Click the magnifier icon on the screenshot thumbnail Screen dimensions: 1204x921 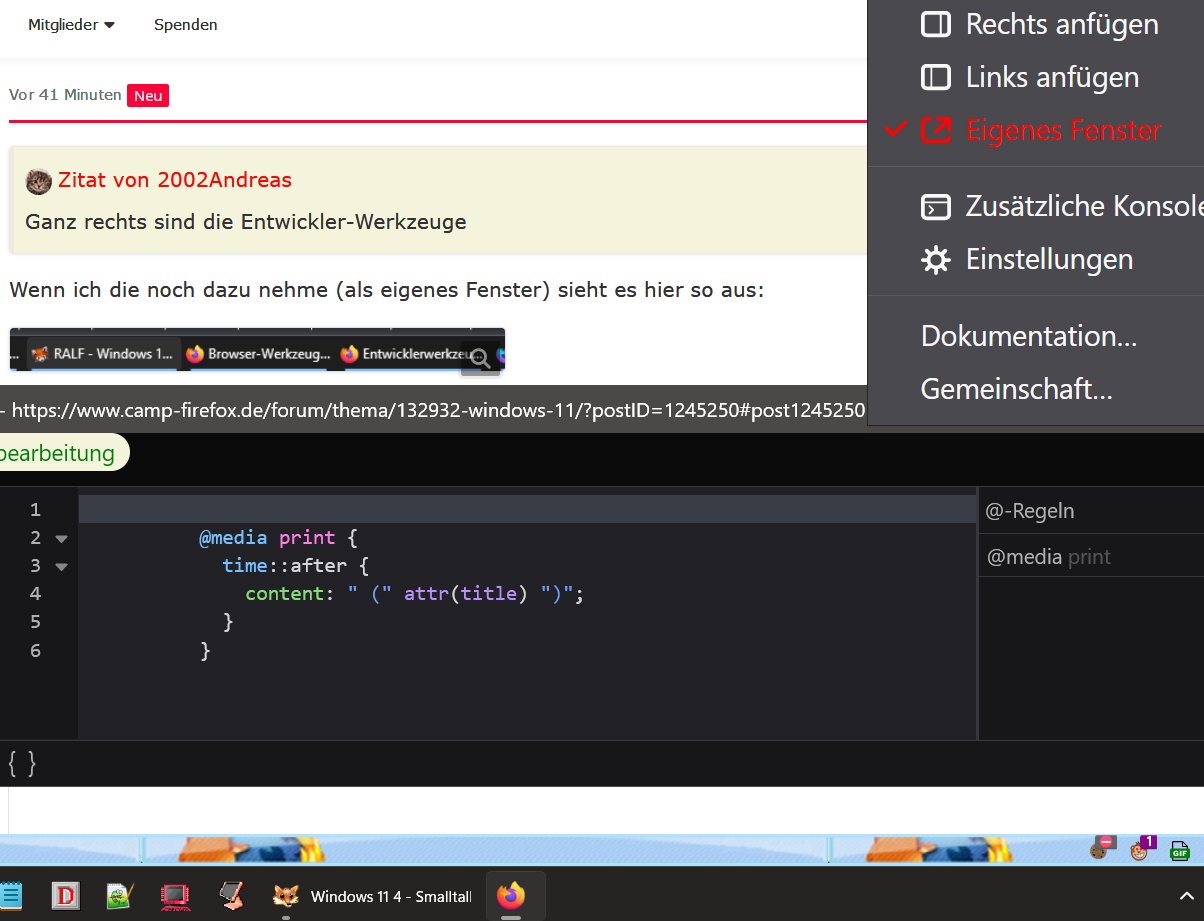480,358
